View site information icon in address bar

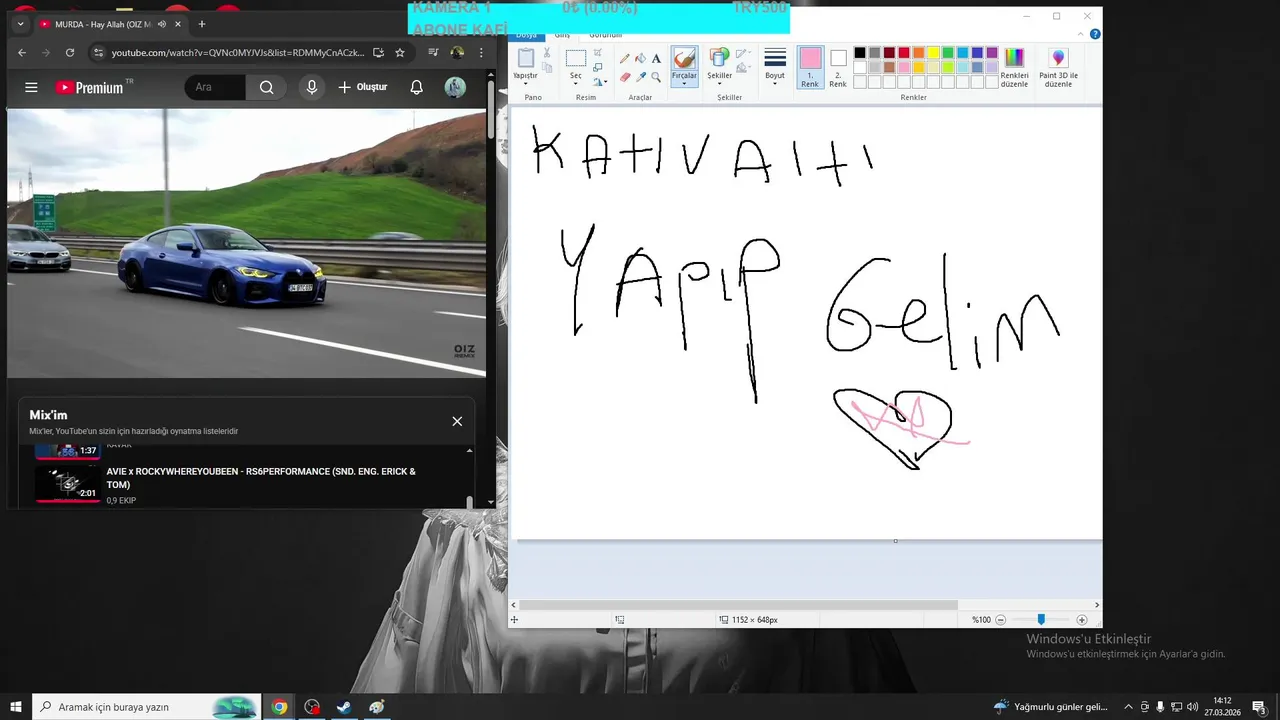97,52
